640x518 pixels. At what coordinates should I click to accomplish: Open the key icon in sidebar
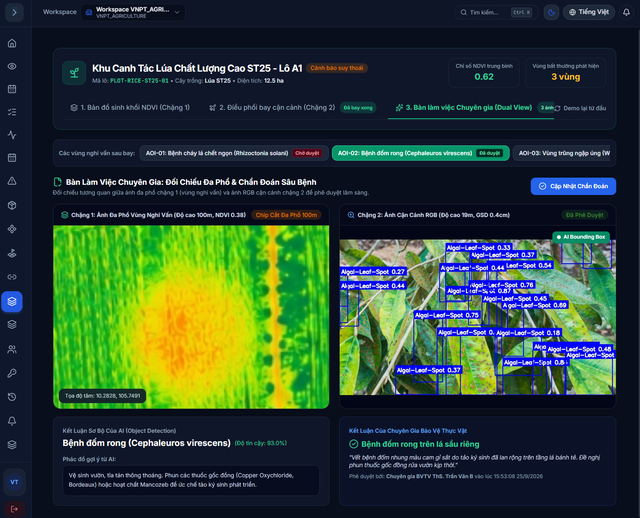coord(12,373)
